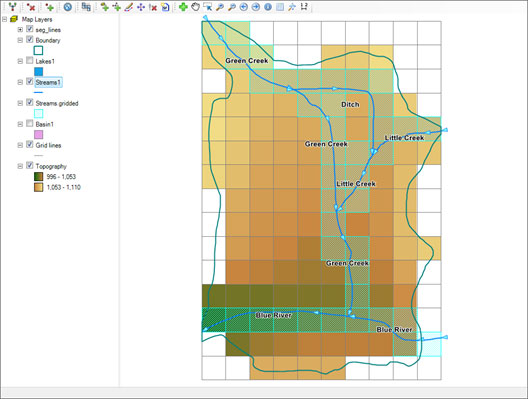Select the seg_lines layer name
Screen dimensions: 528x399
click(48, 30)
